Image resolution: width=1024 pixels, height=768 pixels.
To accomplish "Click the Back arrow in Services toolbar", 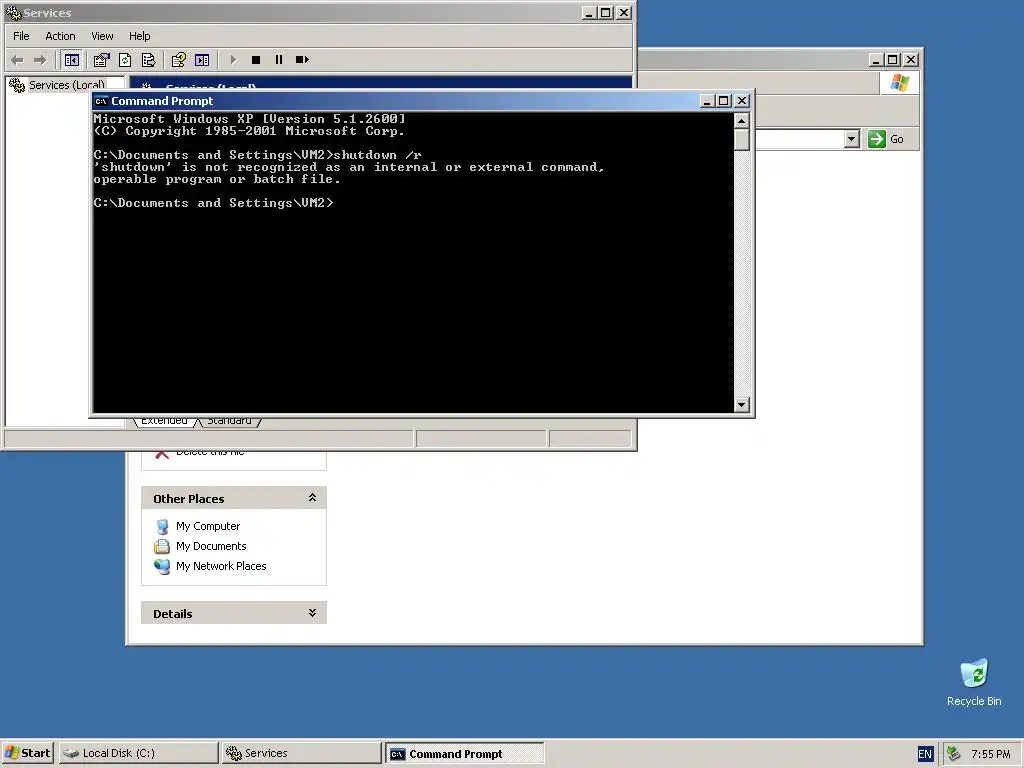I will click(18, 60).
